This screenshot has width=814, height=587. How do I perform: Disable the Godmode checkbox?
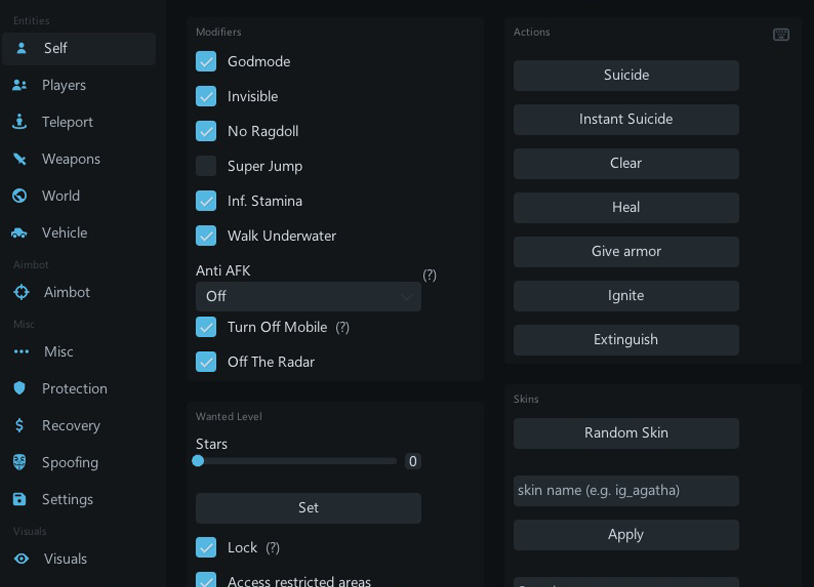pyautogui.click(x=206, y=61)
